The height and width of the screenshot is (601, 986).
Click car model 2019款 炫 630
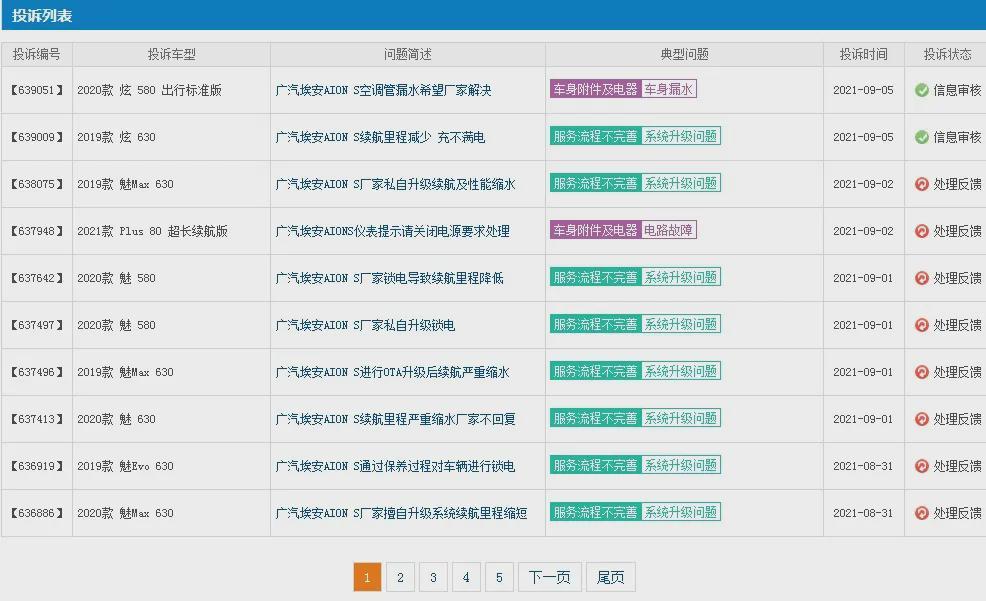(x=116, y=137)
